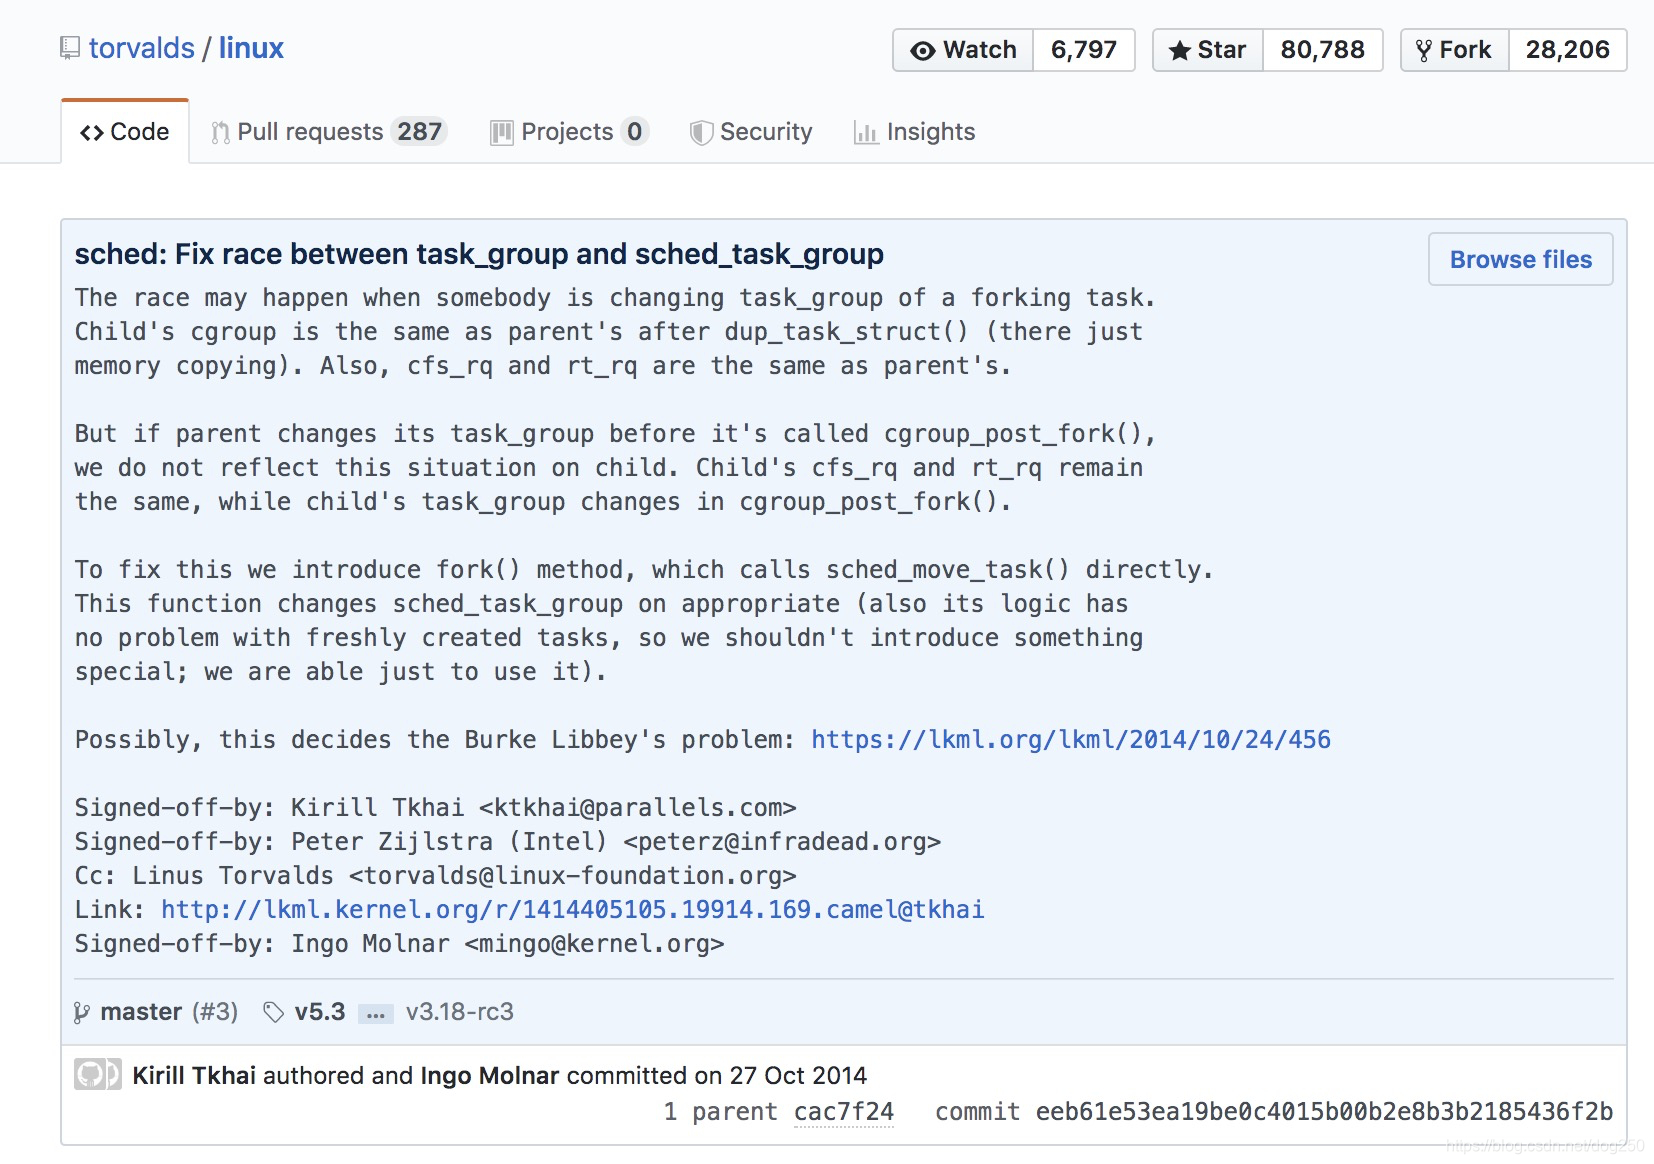Viewport: 1654px width, 1164px height.
Task: Open the torvalds user profile link
Action: click(x=141, y=48)
